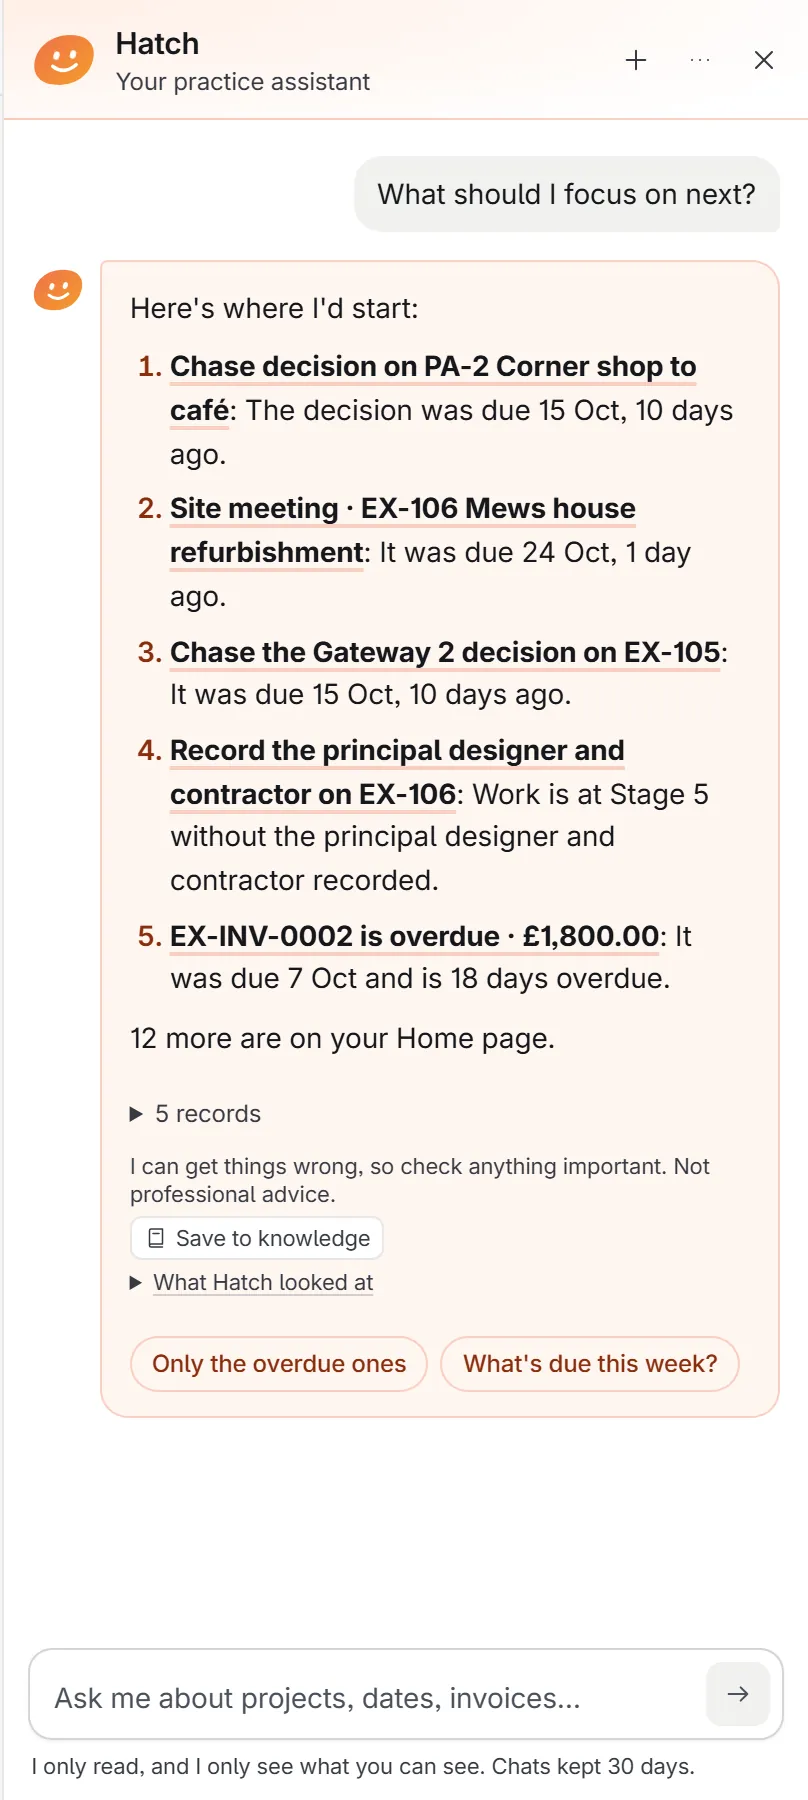Expand the 5 records disclosure triangle
The image size is (808, 1800).
(x=137, y=1114)
